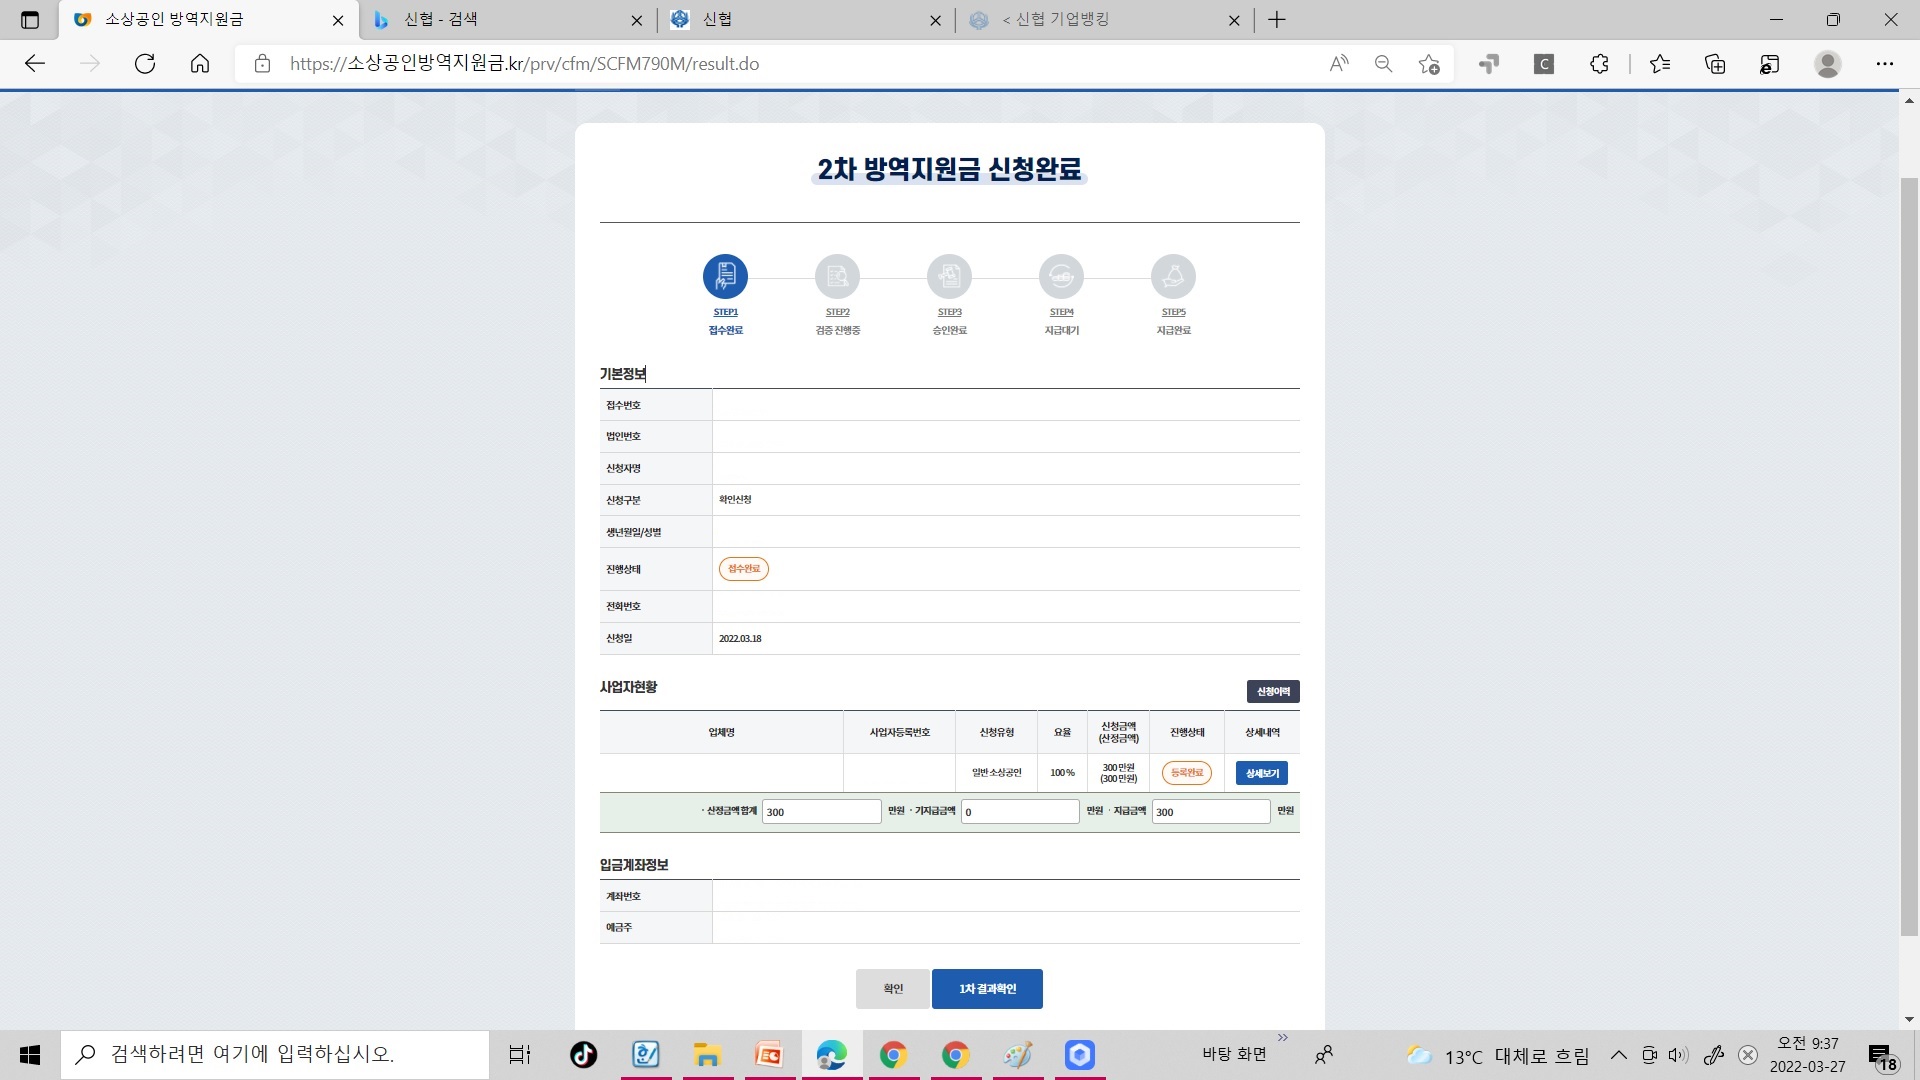The image size is (1920, 1080).
Task: Click the 접수완료 status badge
Action: click(x=744, y=568)
